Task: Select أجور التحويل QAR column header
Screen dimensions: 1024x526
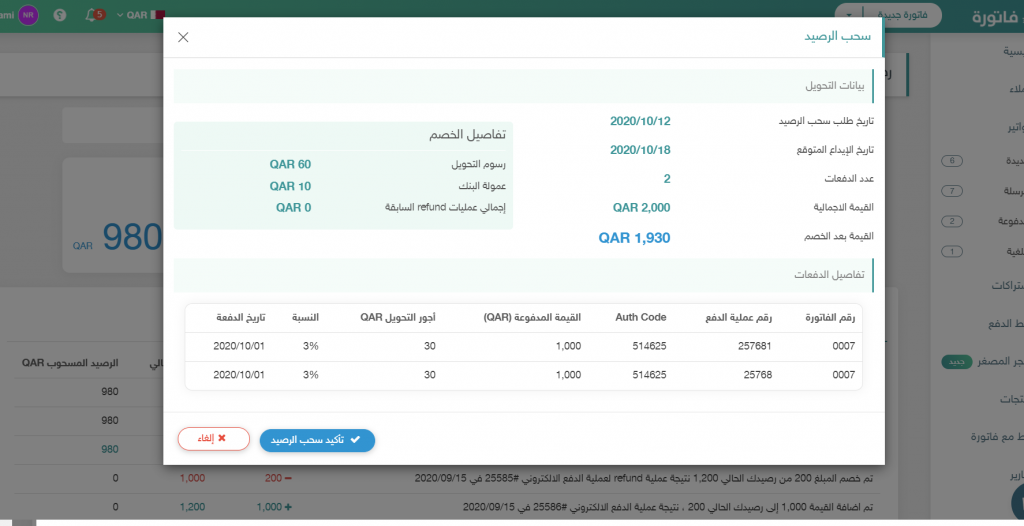Action: [398, 318]
